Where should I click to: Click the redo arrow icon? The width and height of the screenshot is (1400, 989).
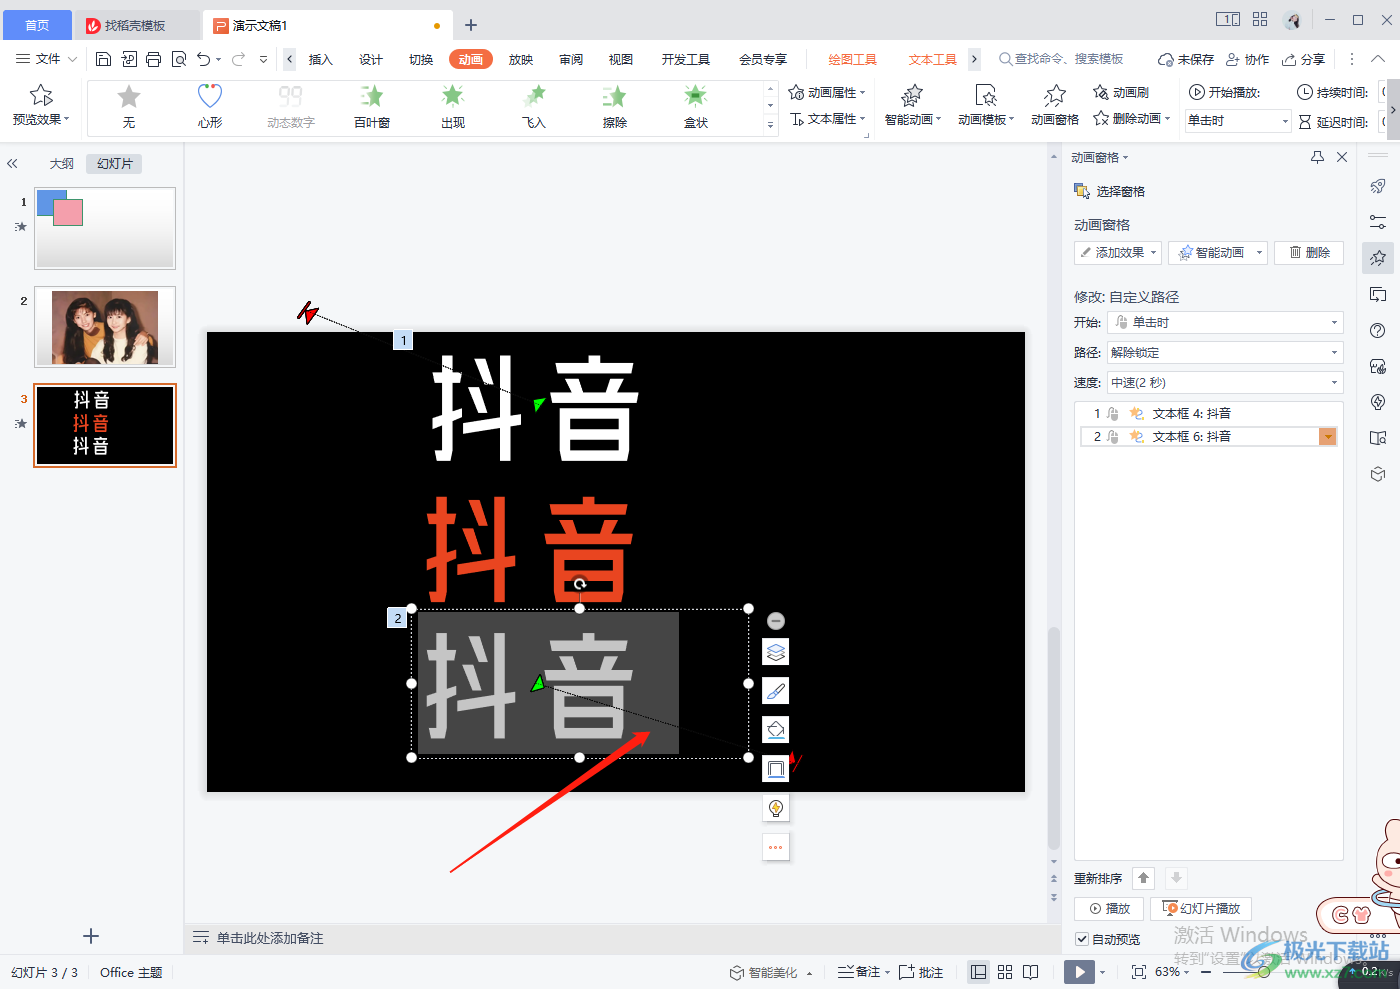(239, 59)
